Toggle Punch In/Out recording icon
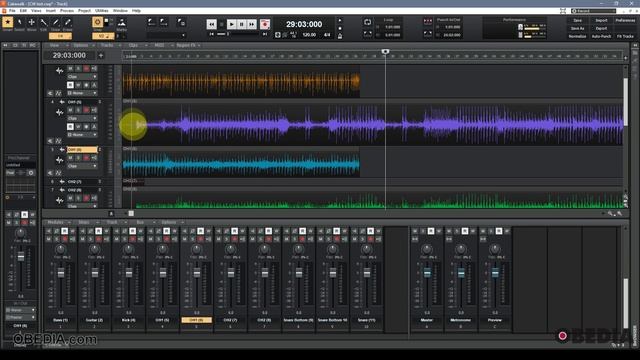The height and width of the screenshot is (360, 640). coord(428,22)
